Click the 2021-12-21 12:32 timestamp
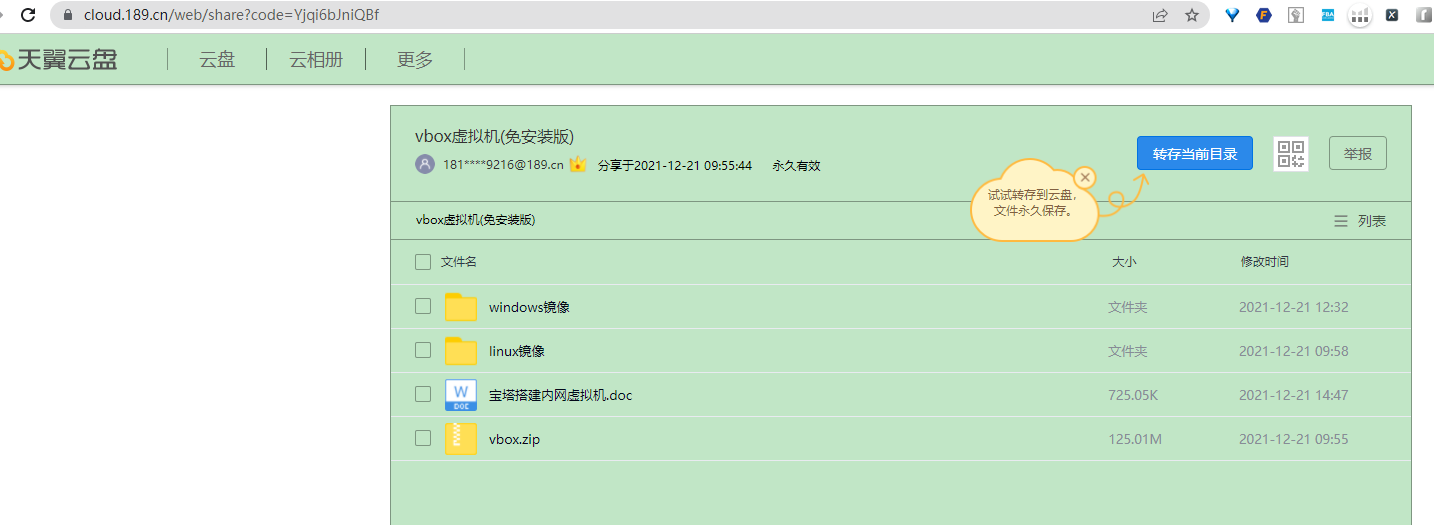 click(x=1294, y=307)
